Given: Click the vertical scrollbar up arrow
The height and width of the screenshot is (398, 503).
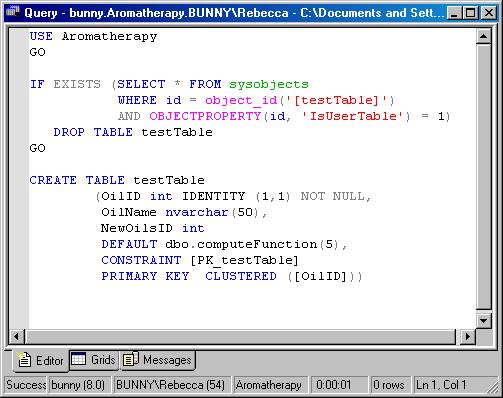Looking at the screenshot, I should click(x=483, y=37).
